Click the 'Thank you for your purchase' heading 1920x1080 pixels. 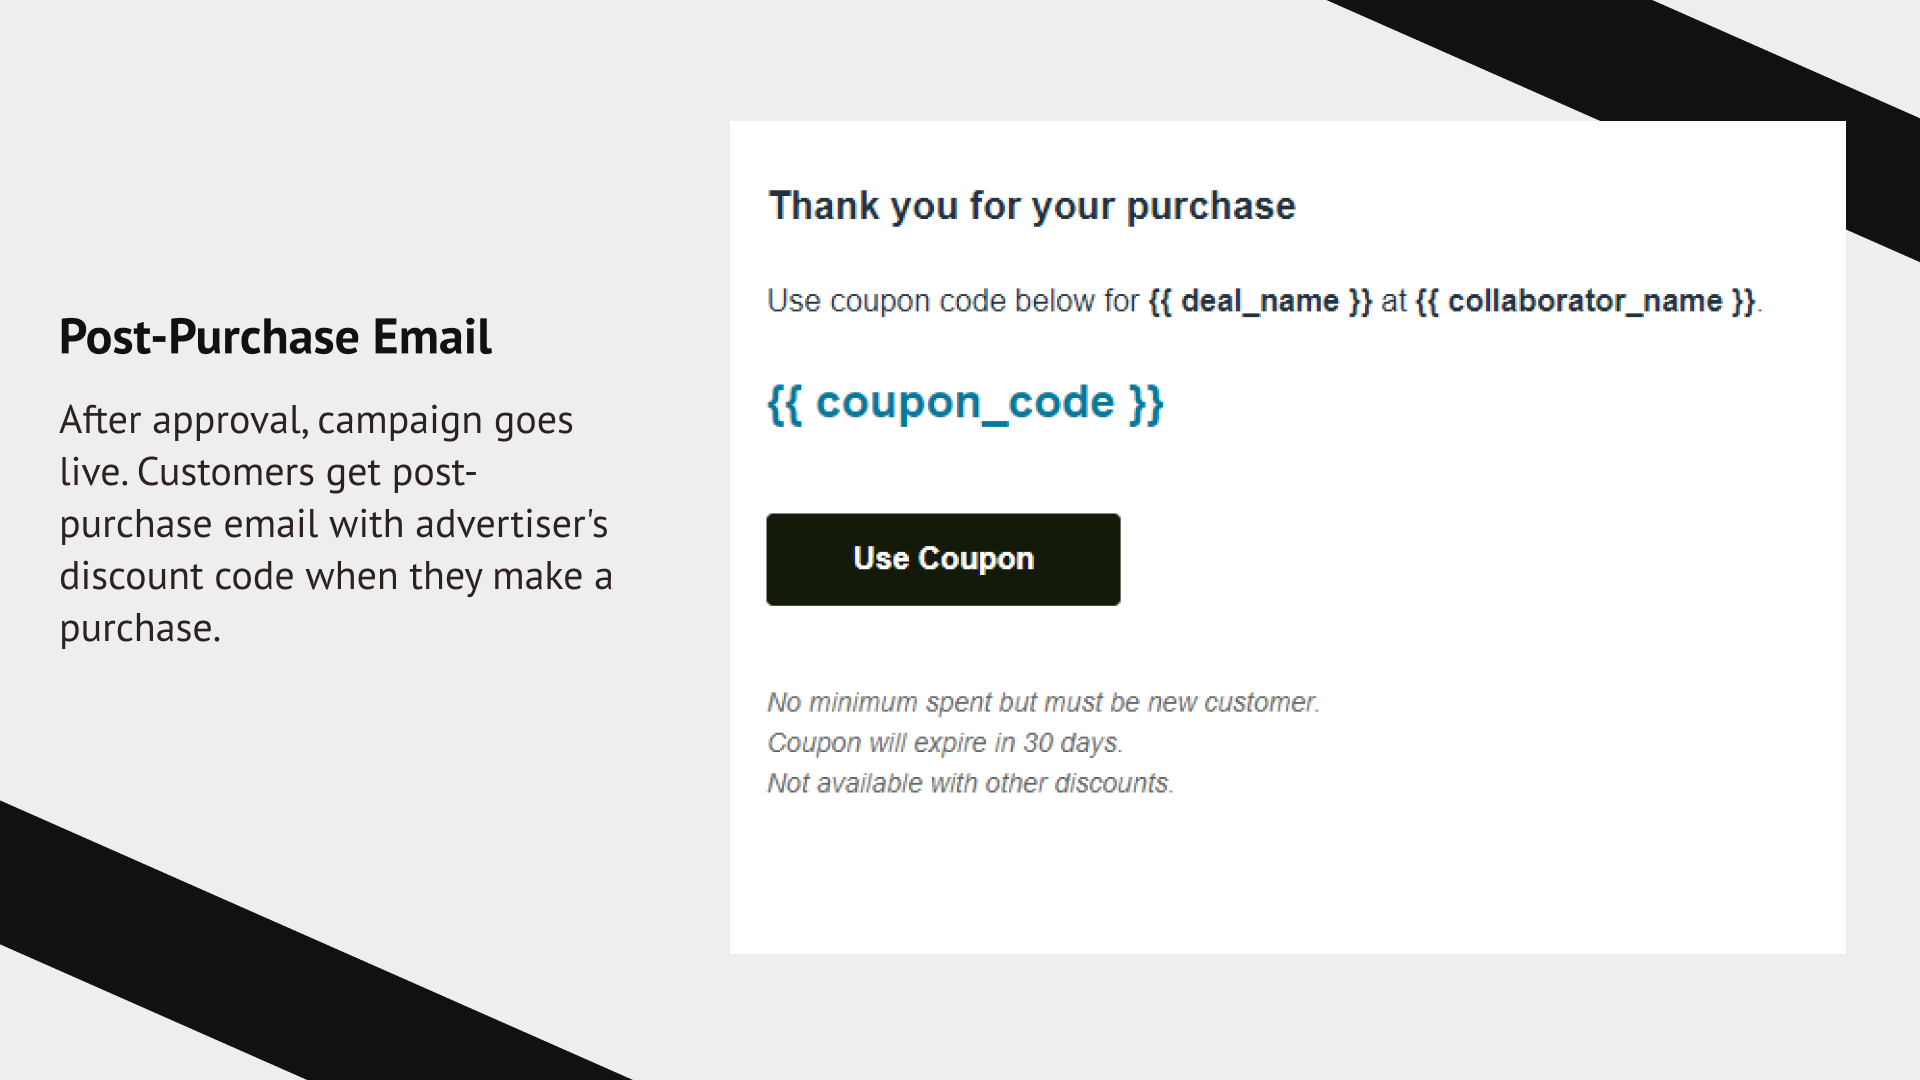[x=1031, y=206]
